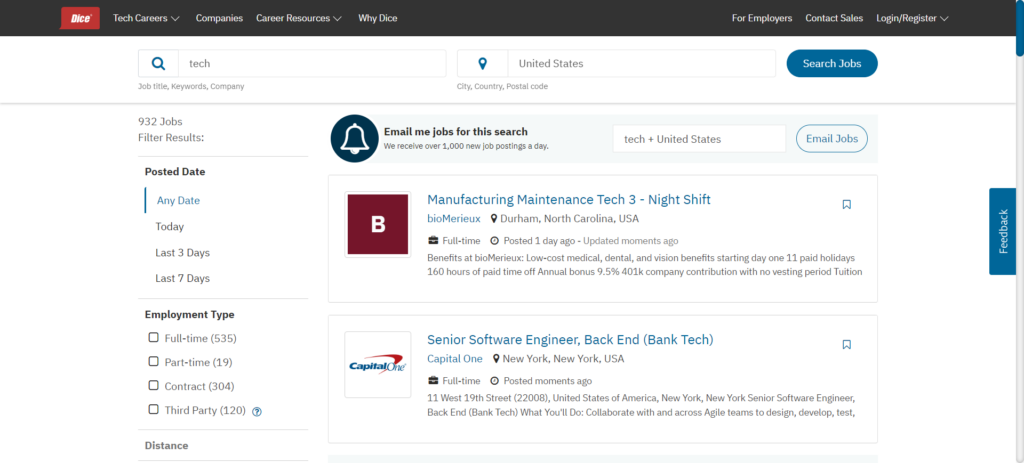
Task: Click the tech + United States email search field
Action: click(699, 139)
